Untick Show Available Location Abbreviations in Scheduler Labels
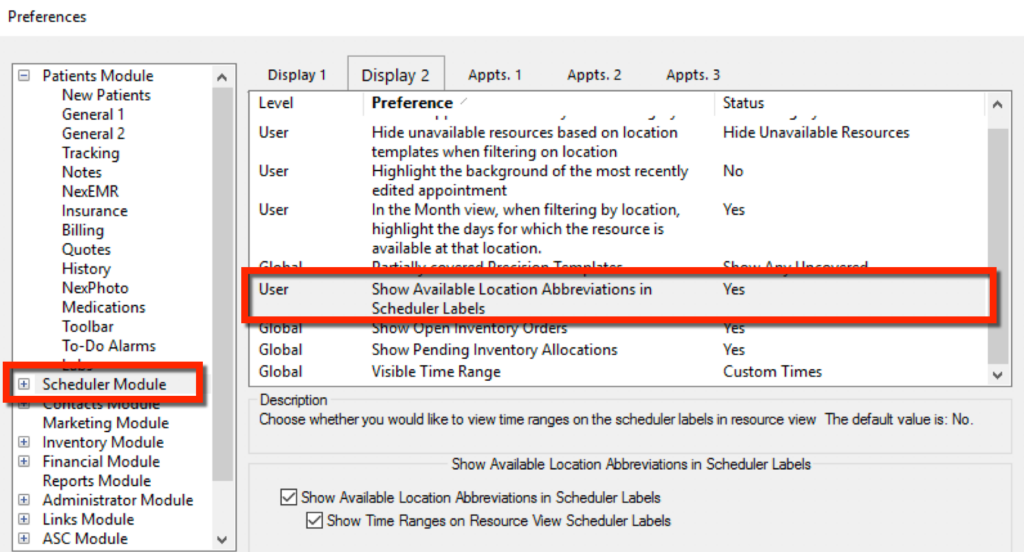Image resolution: width=1024 pixels, height=552 pixels. [289, 497]
